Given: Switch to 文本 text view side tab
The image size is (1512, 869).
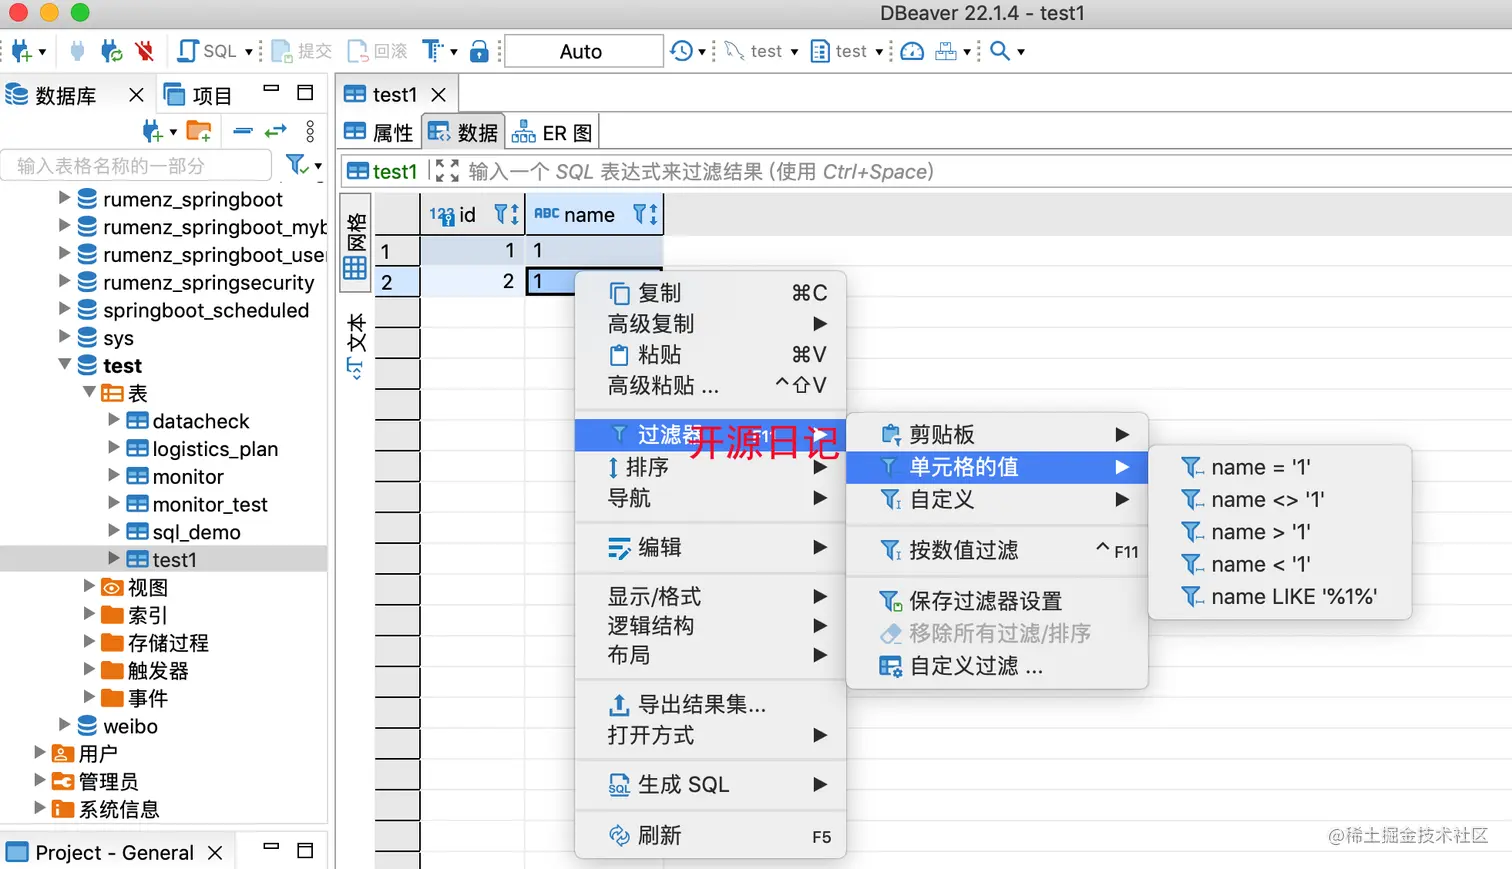Looking at the screenshot, I should tap(355, 346).
